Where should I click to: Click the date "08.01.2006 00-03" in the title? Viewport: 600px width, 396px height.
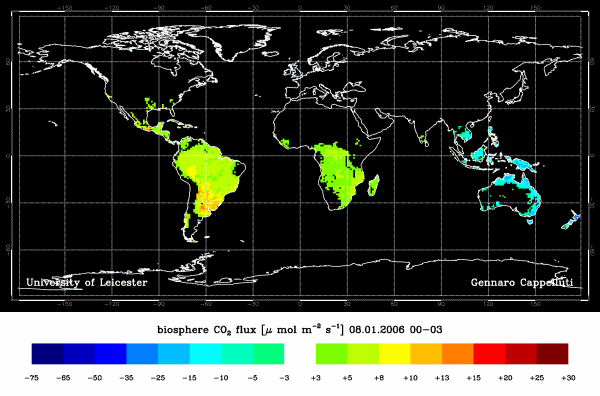click(x=396, y=330)
